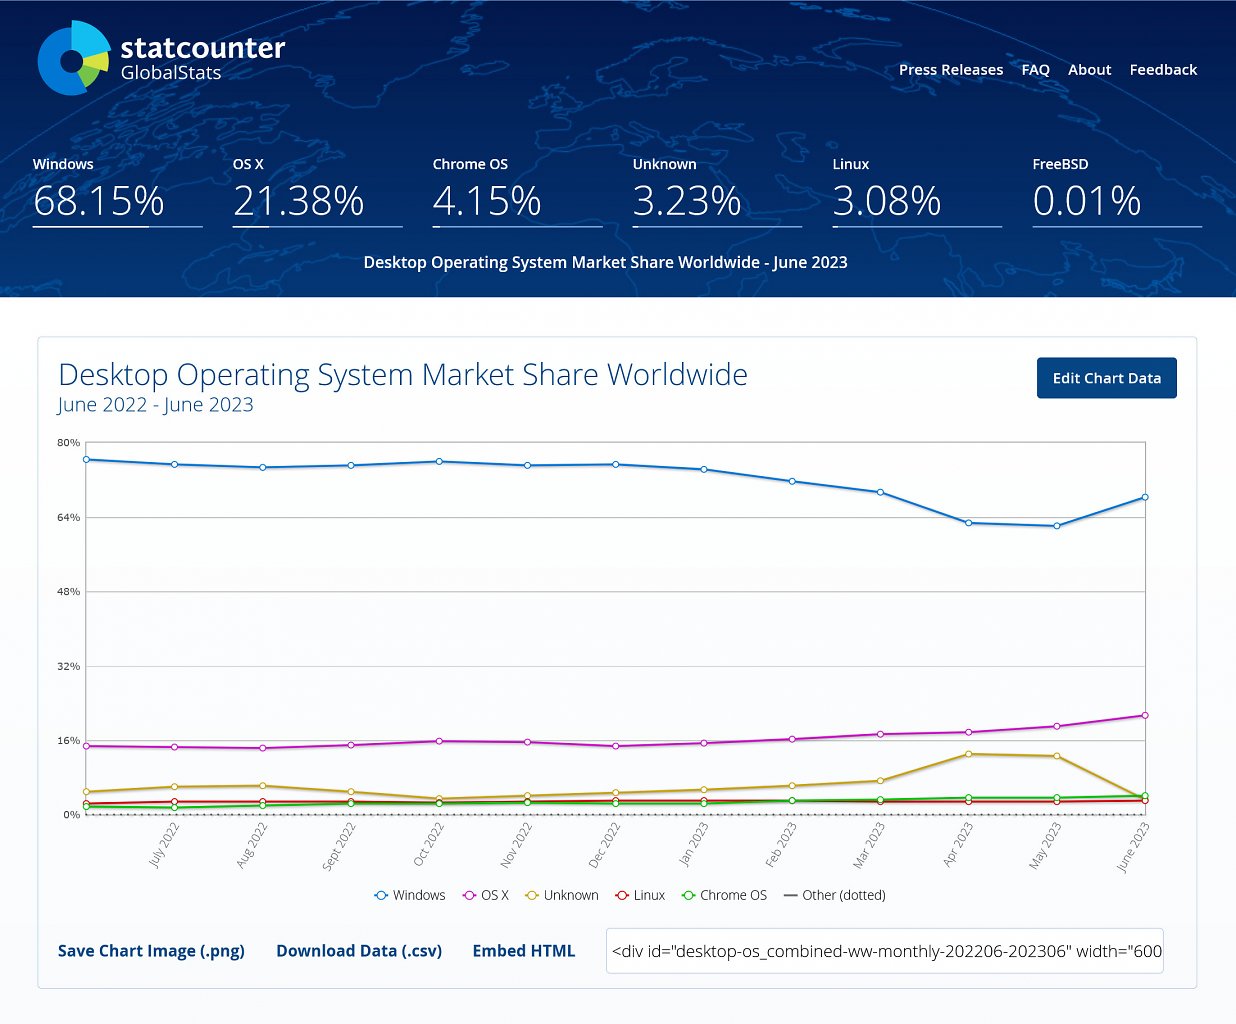This screenshot has width=1236, height=1024.
Task: Click the OS X data point for June 2023
Action: (1145, 715)
